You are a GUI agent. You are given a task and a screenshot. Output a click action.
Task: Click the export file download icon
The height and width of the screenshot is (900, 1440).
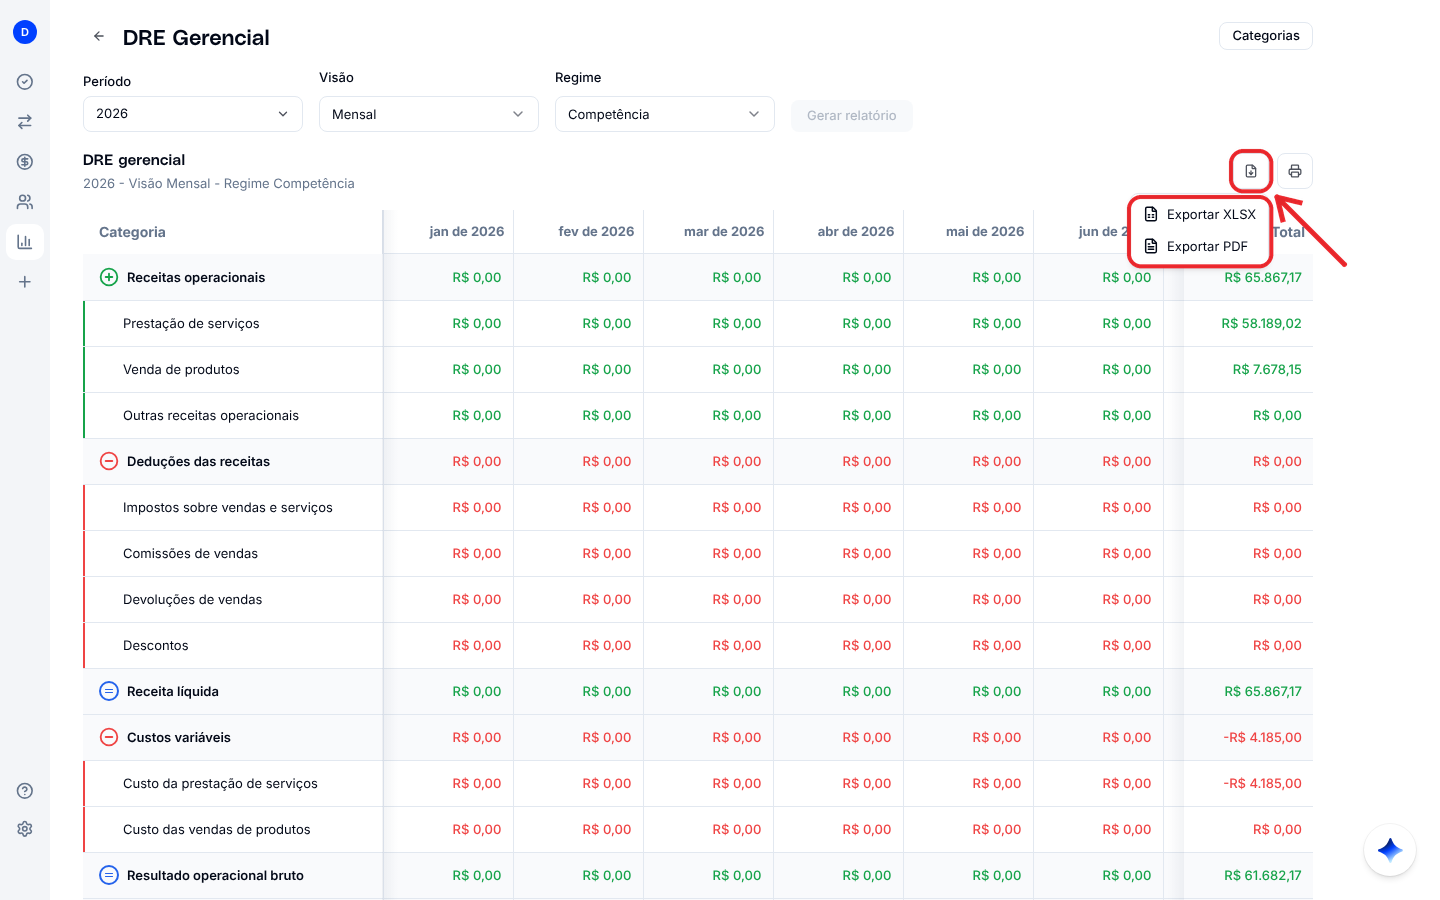[x=1251, y=171]
